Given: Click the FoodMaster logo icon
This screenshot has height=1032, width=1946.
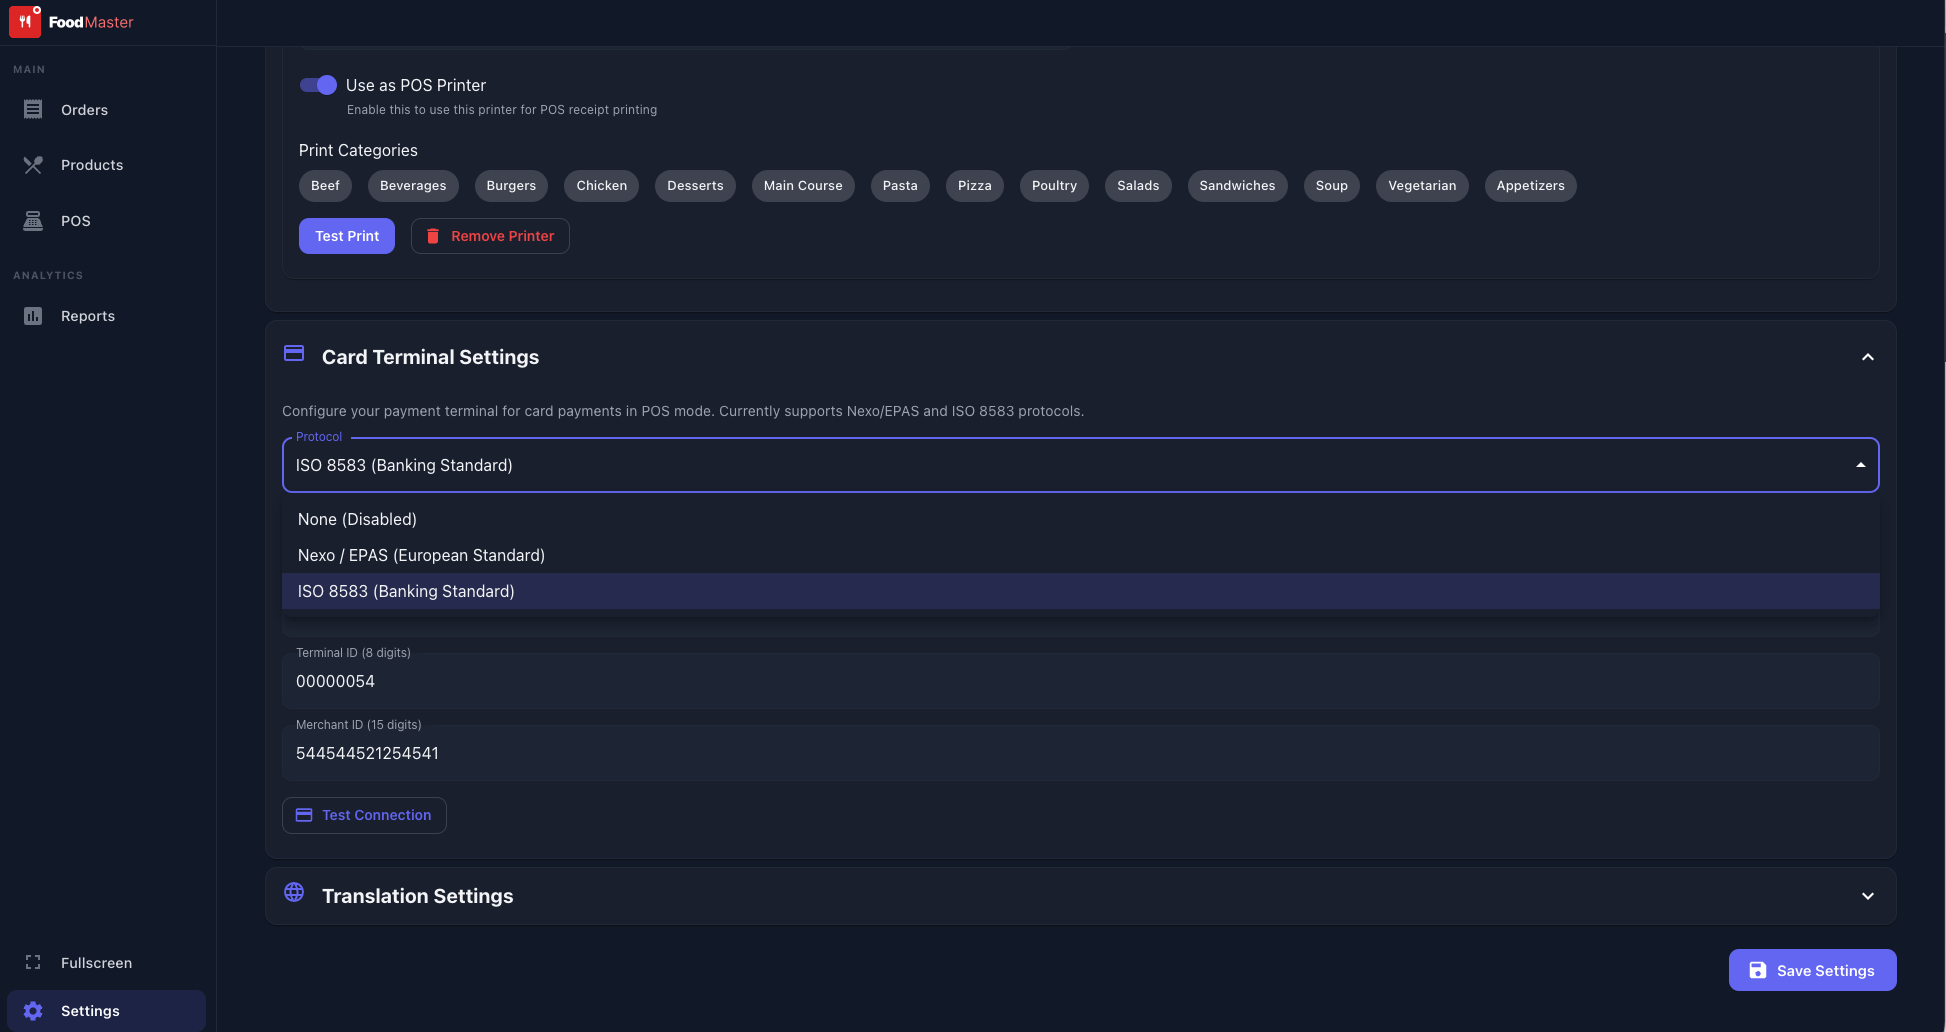Looking at the screenshot, I should pos(25,22).
